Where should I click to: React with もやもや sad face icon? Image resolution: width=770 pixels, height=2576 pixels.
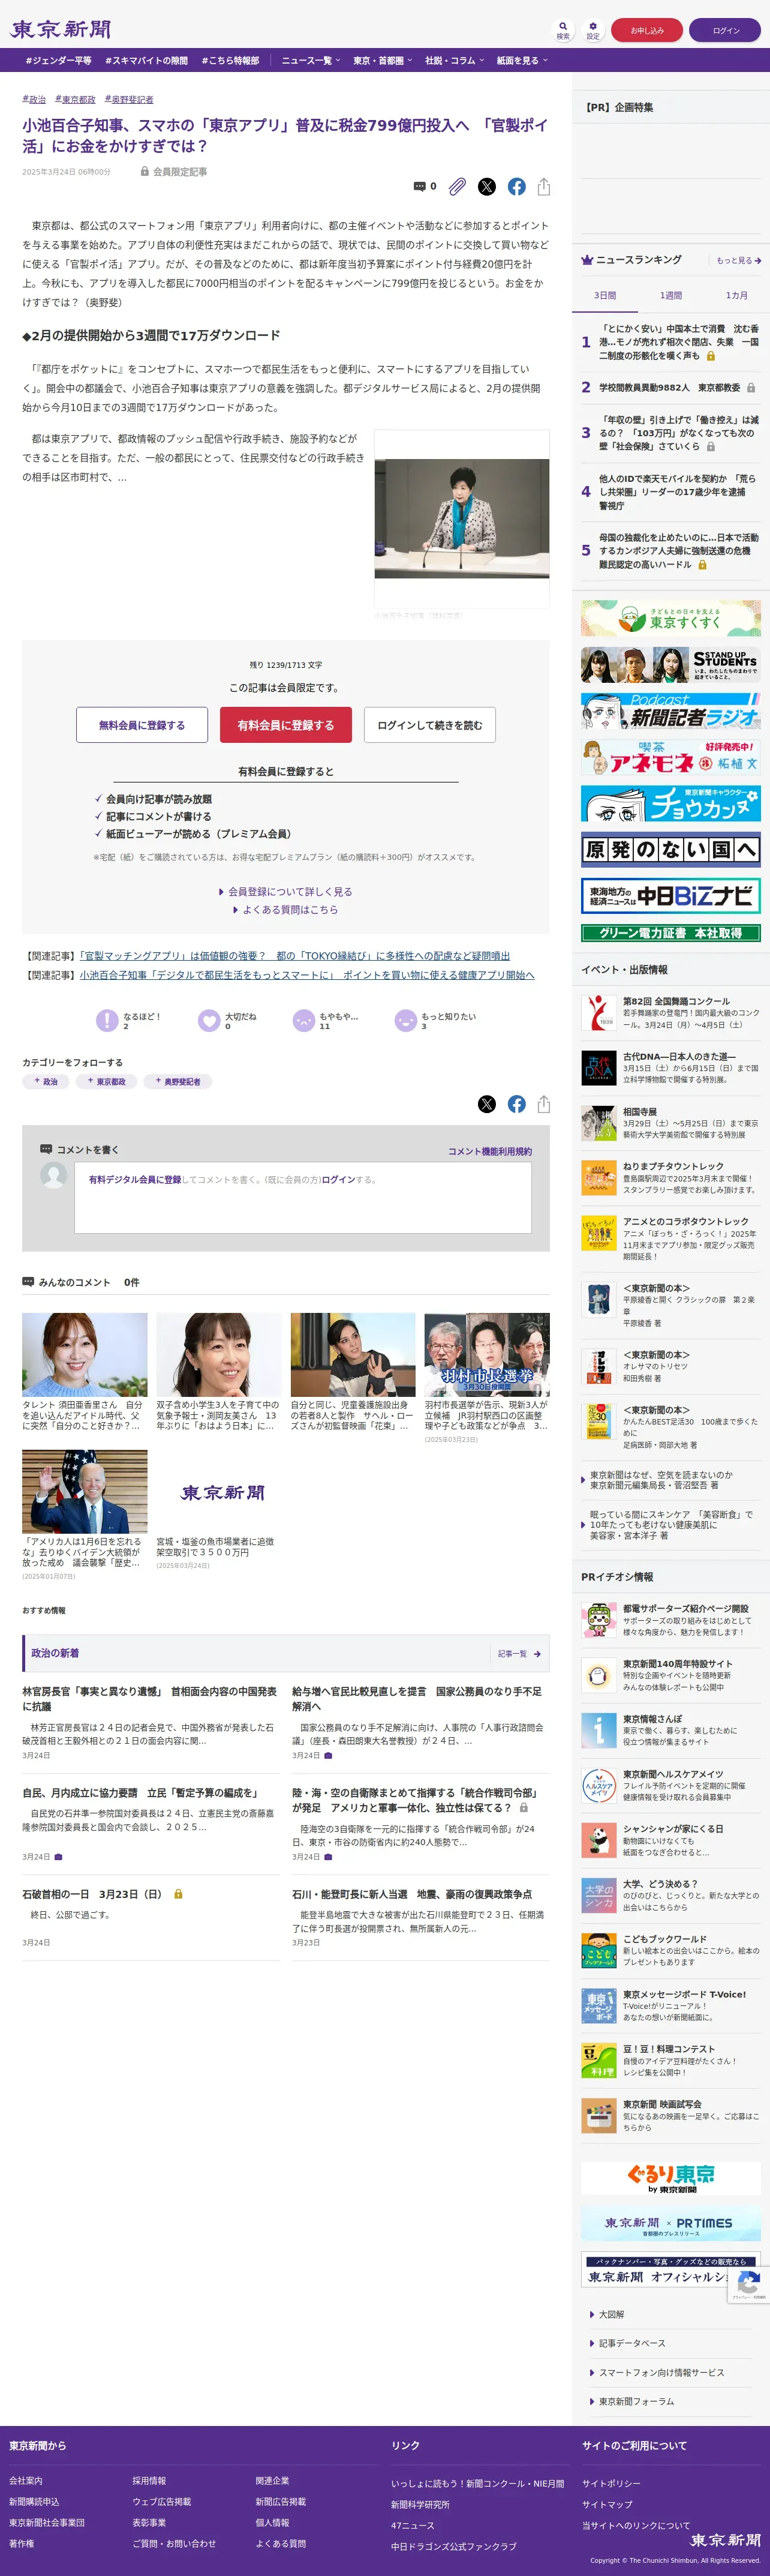pyautogui.click(x=303, y=1020)
